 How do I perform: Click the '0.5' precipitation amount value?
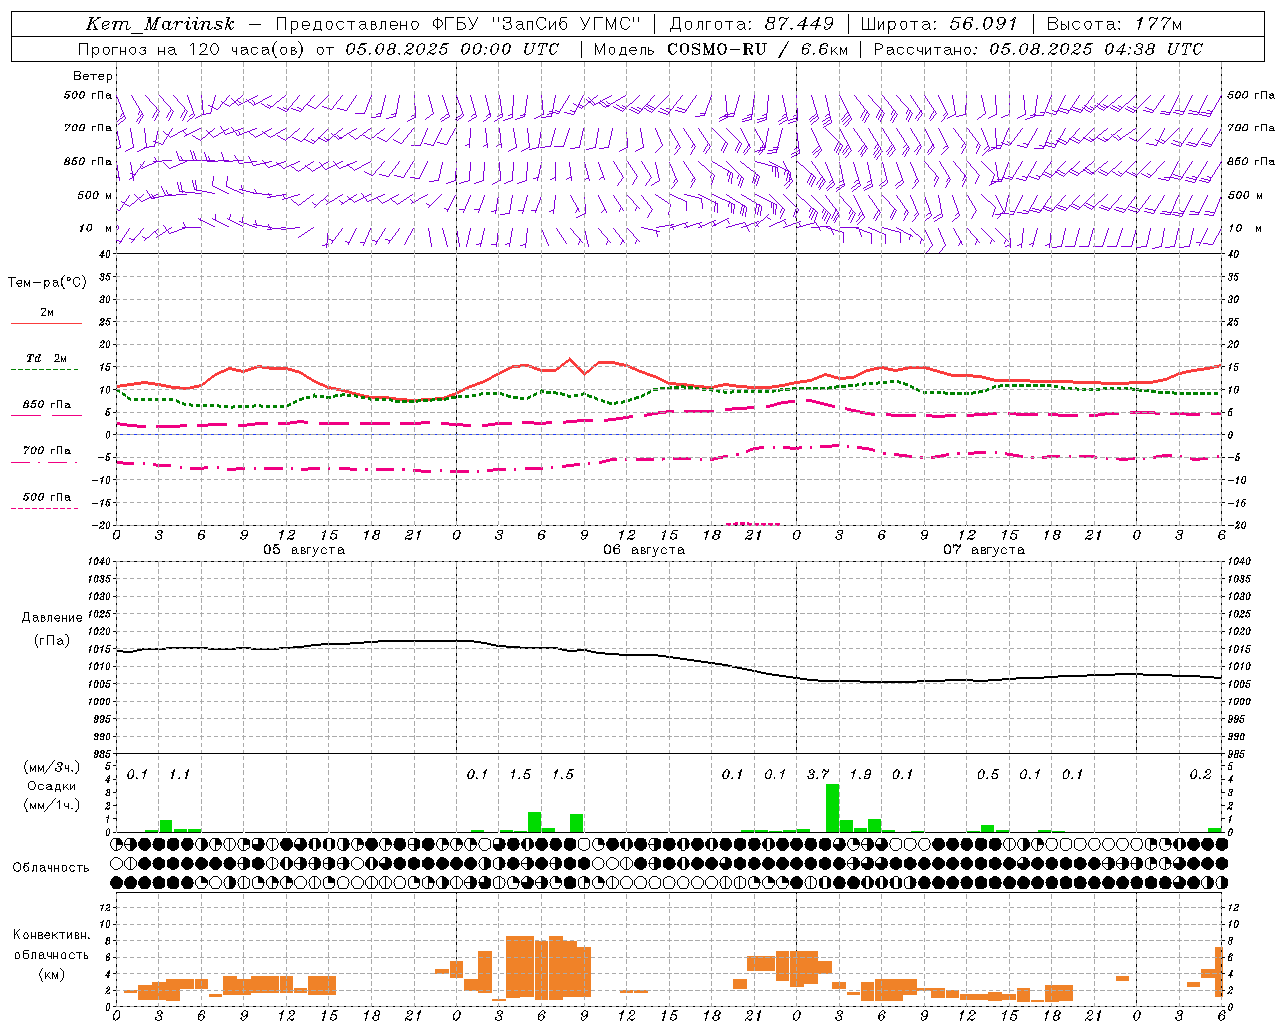click(x=988, y=774)
